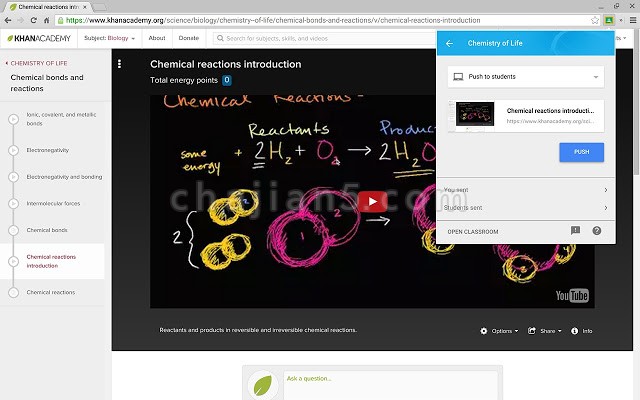Image resolution: width=640 pixels, height=400 pixels.
Task: Select Chemical reactions introduction in sidebar
Action: [51, 261]
